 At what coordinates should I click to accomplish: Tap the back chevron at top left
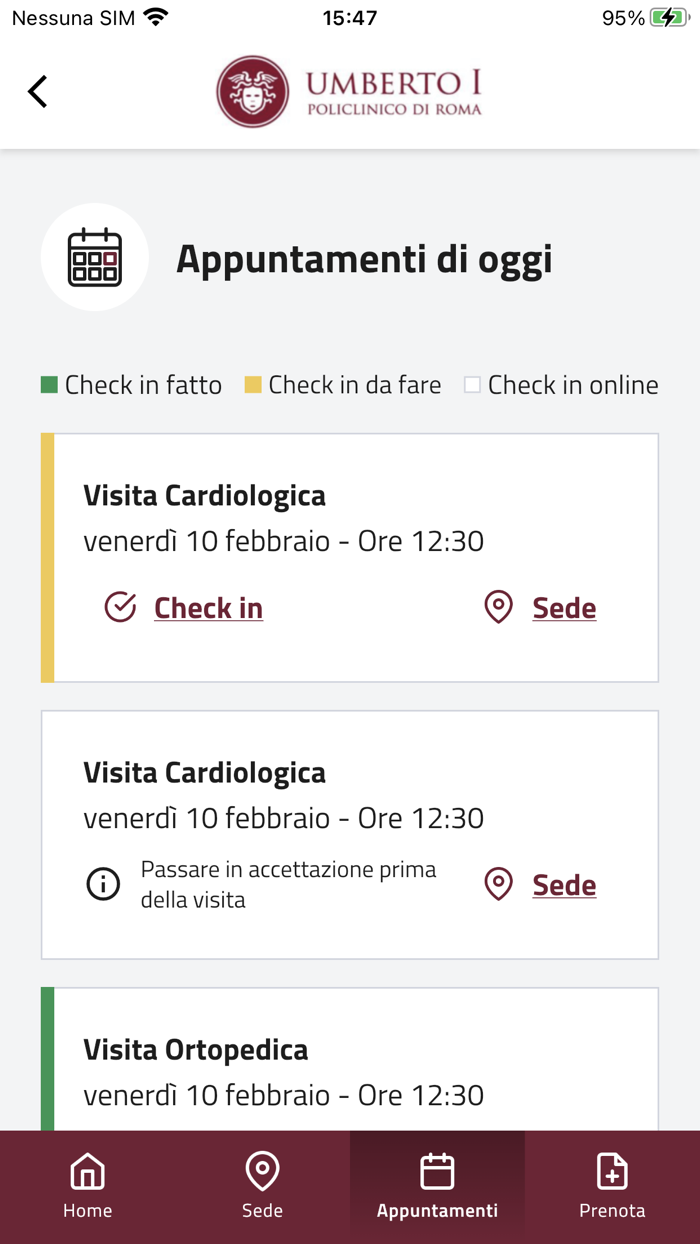(x=36, y=90)
